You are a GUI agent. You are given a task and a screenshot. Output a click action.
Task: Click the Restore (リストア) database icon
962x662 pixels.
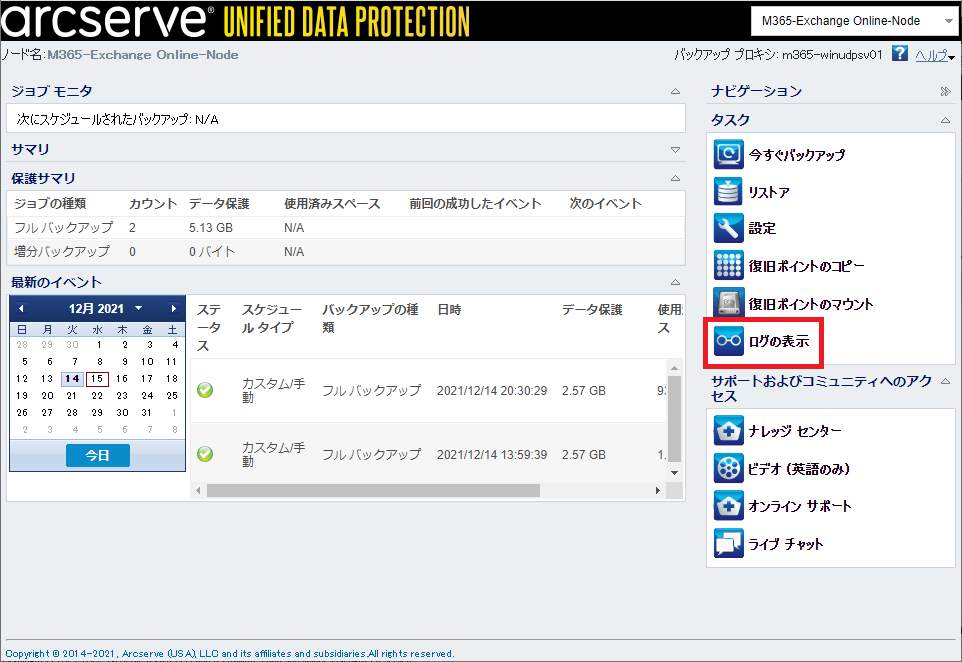(x=728, y=191)
